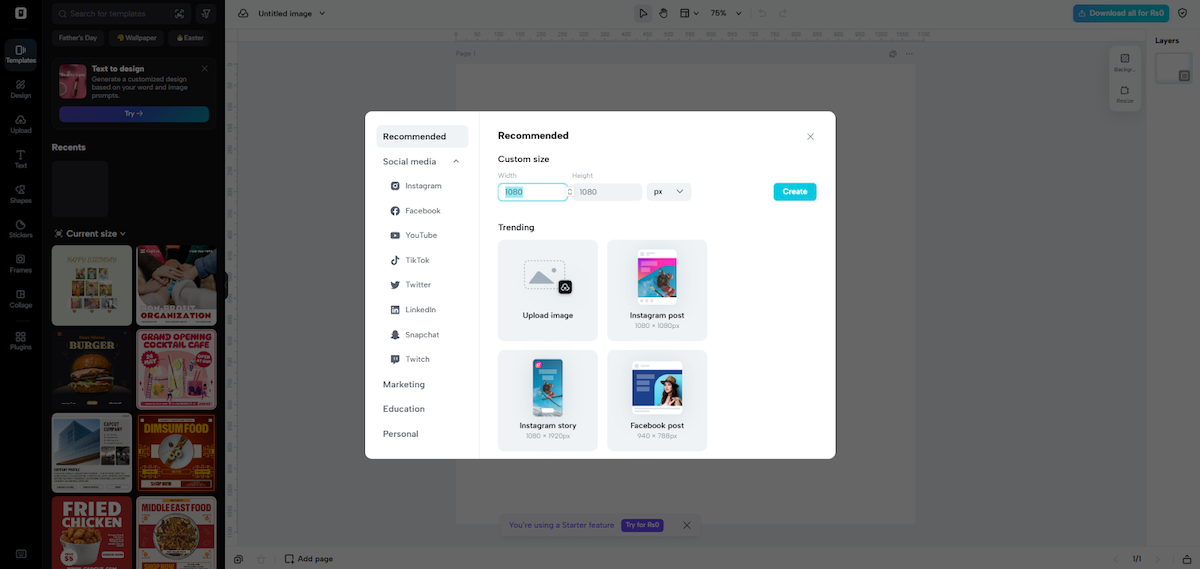Select the Marketing category
1200x569 pixels.
(404, 384)
